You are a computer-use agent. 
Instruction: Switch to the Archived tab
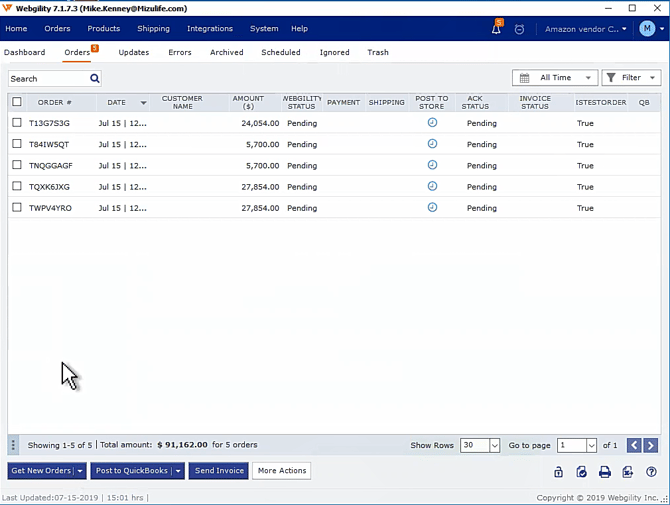click(226, 52)
